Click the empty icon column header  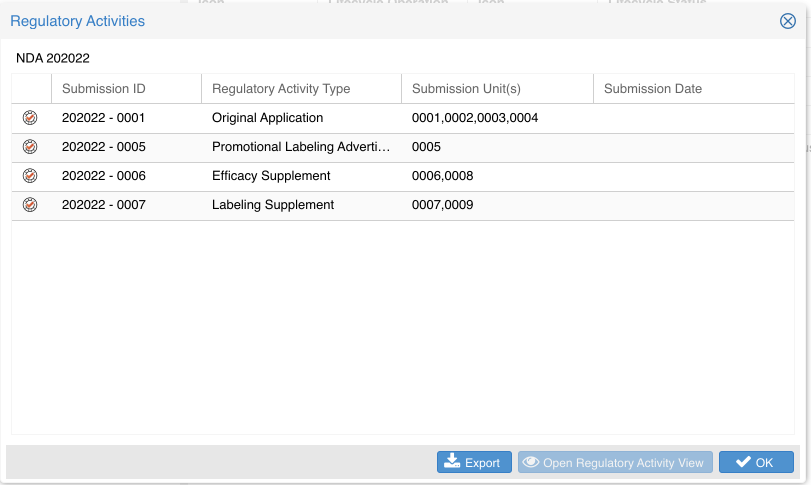pos(31,89)
